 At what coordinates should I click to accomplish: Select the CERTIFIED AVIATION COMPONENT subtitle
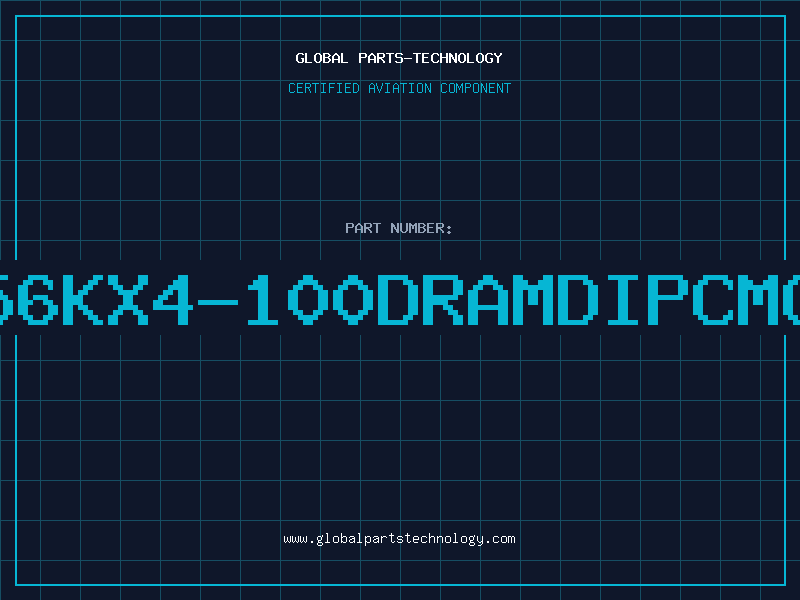pos(399,88)
